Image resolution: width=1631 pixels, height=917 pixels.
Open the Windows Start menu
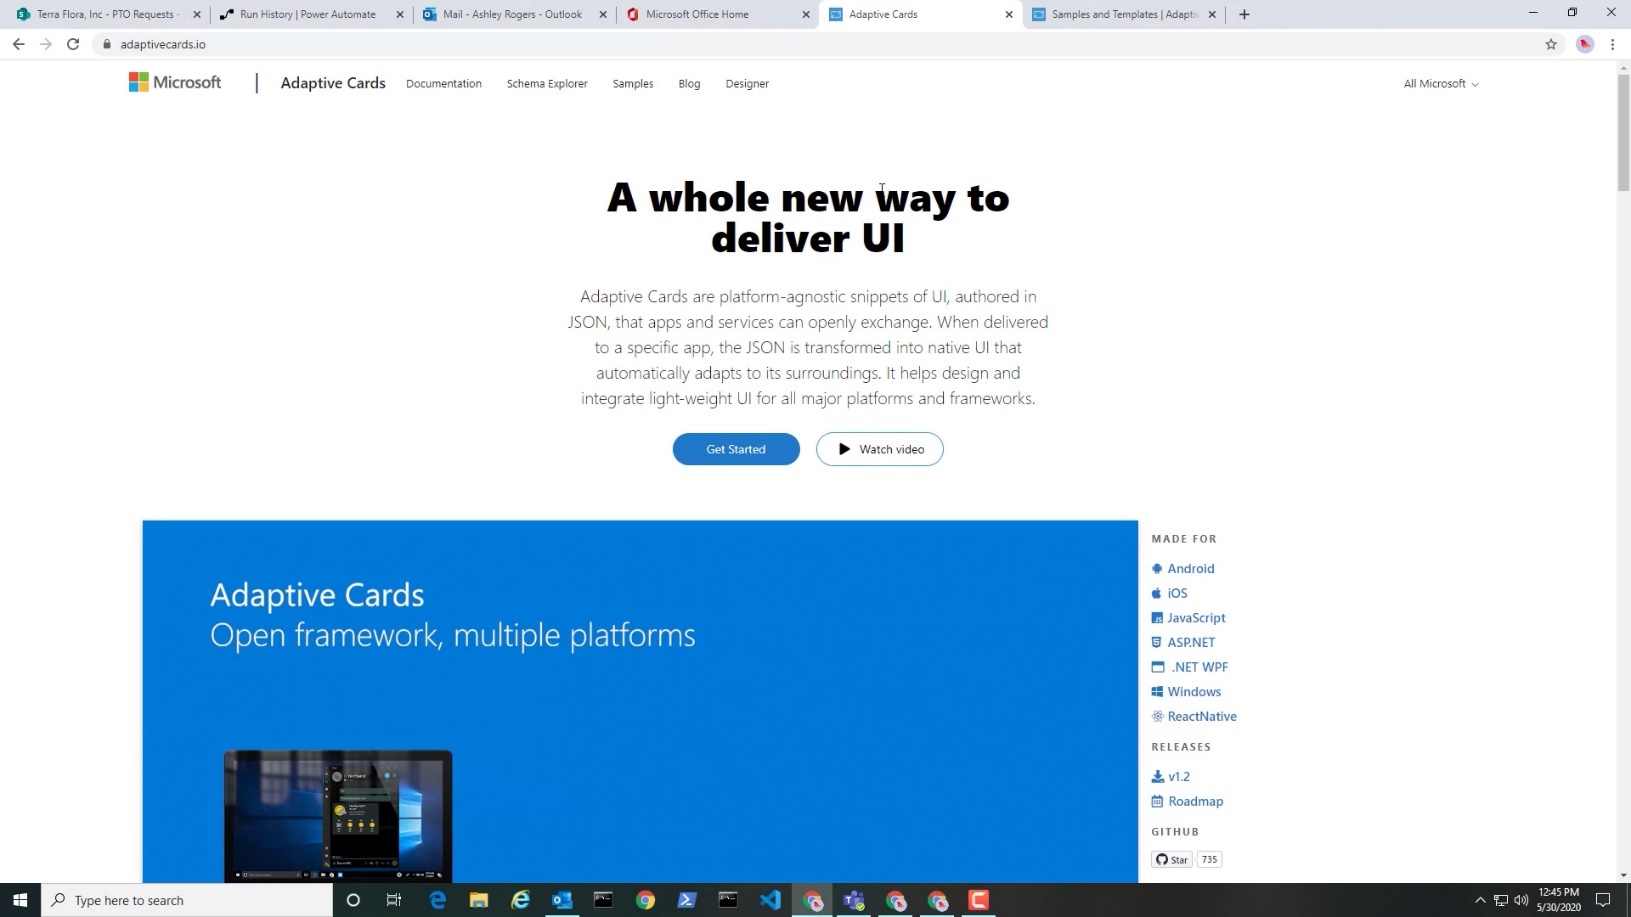pyautogui.click(x=20, y=900)
